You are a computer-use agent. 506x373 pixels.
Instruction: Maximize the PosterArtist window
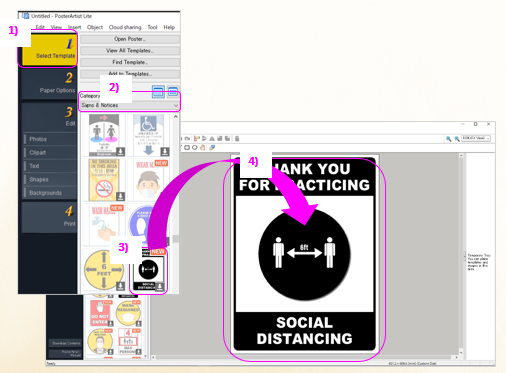(476, 124)
